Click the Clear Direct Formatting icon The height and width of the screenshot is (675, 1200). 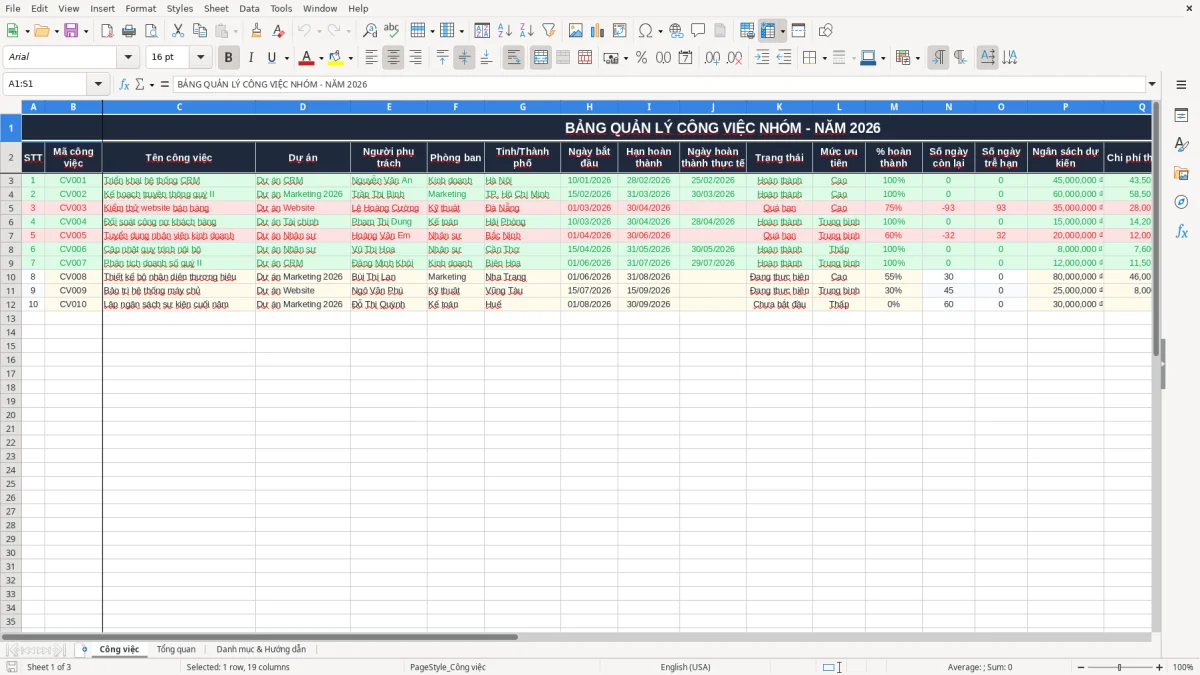pyautogui.click(x=278, y=31)
